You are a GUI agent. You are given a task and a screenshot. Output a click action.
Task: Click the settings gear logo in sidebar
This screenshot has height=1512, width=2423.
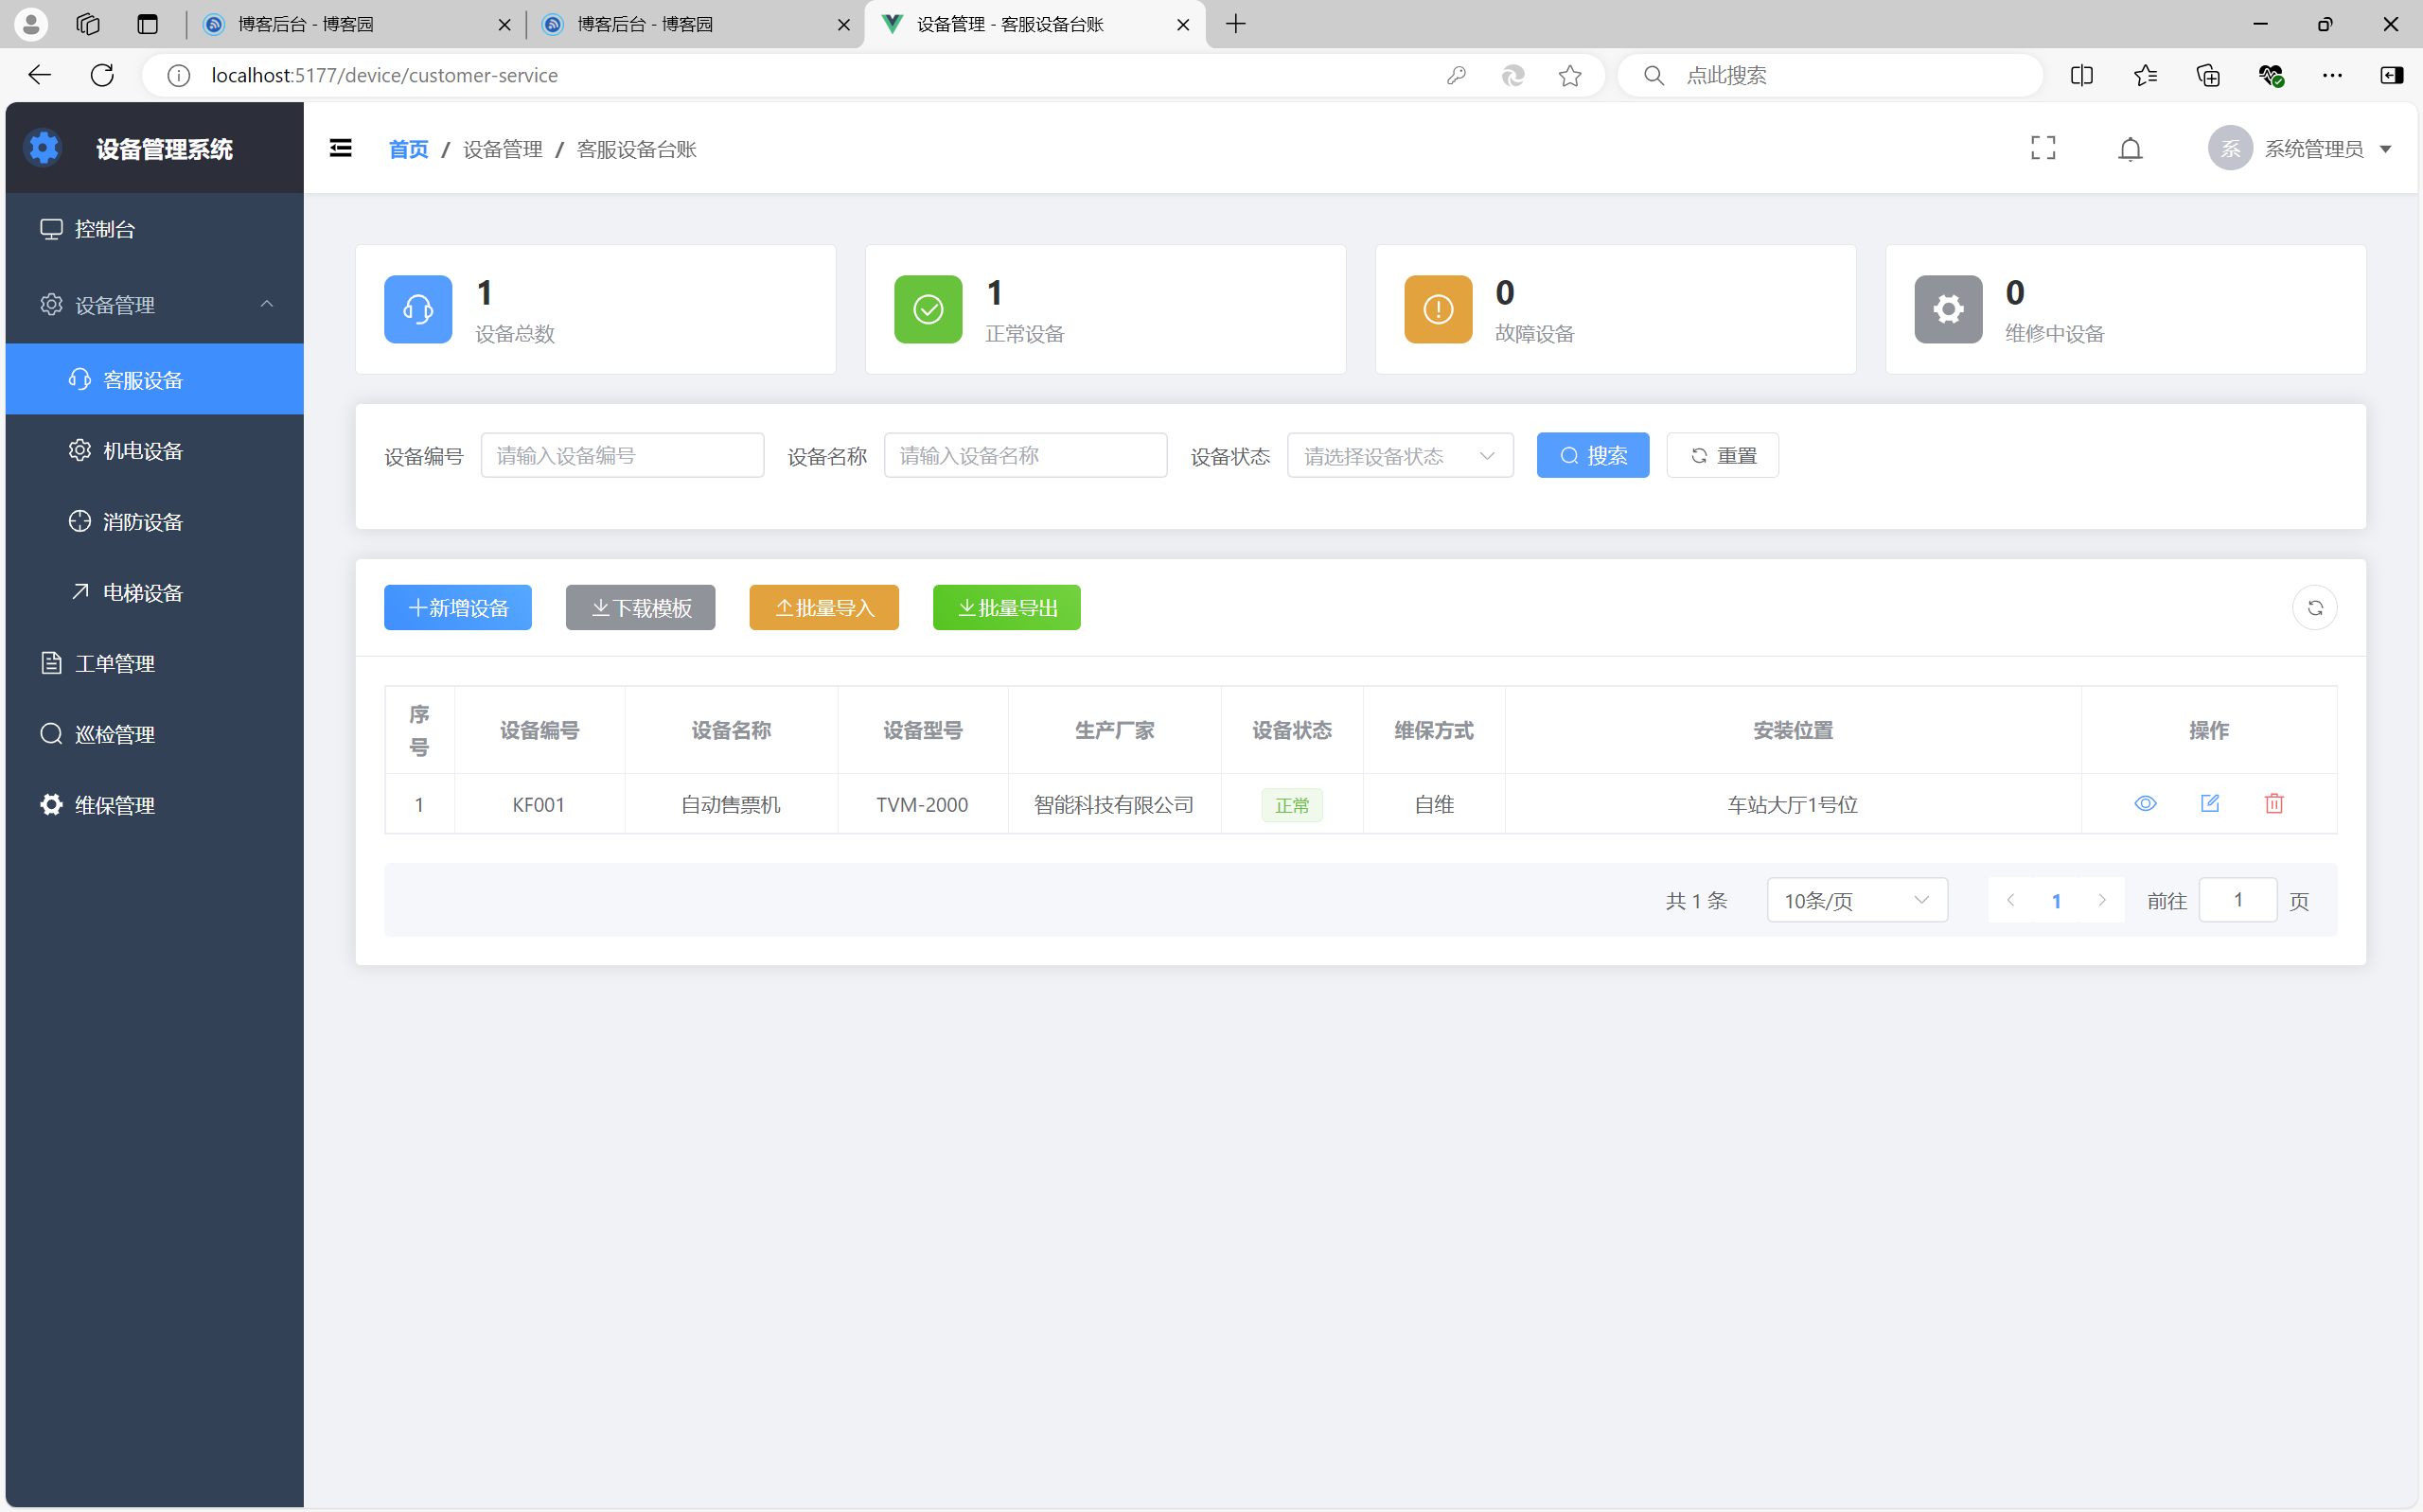click(43, 149)
